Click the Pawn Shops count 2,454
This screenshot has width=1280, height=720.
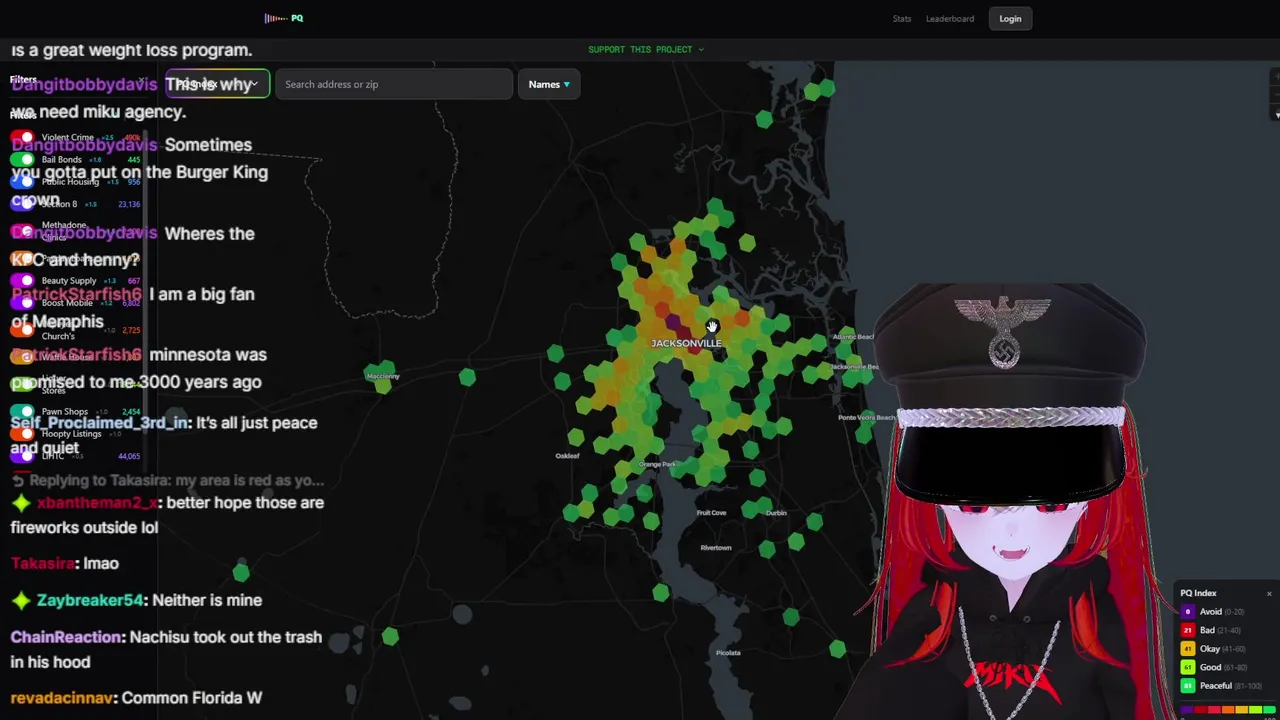[131, 412]
